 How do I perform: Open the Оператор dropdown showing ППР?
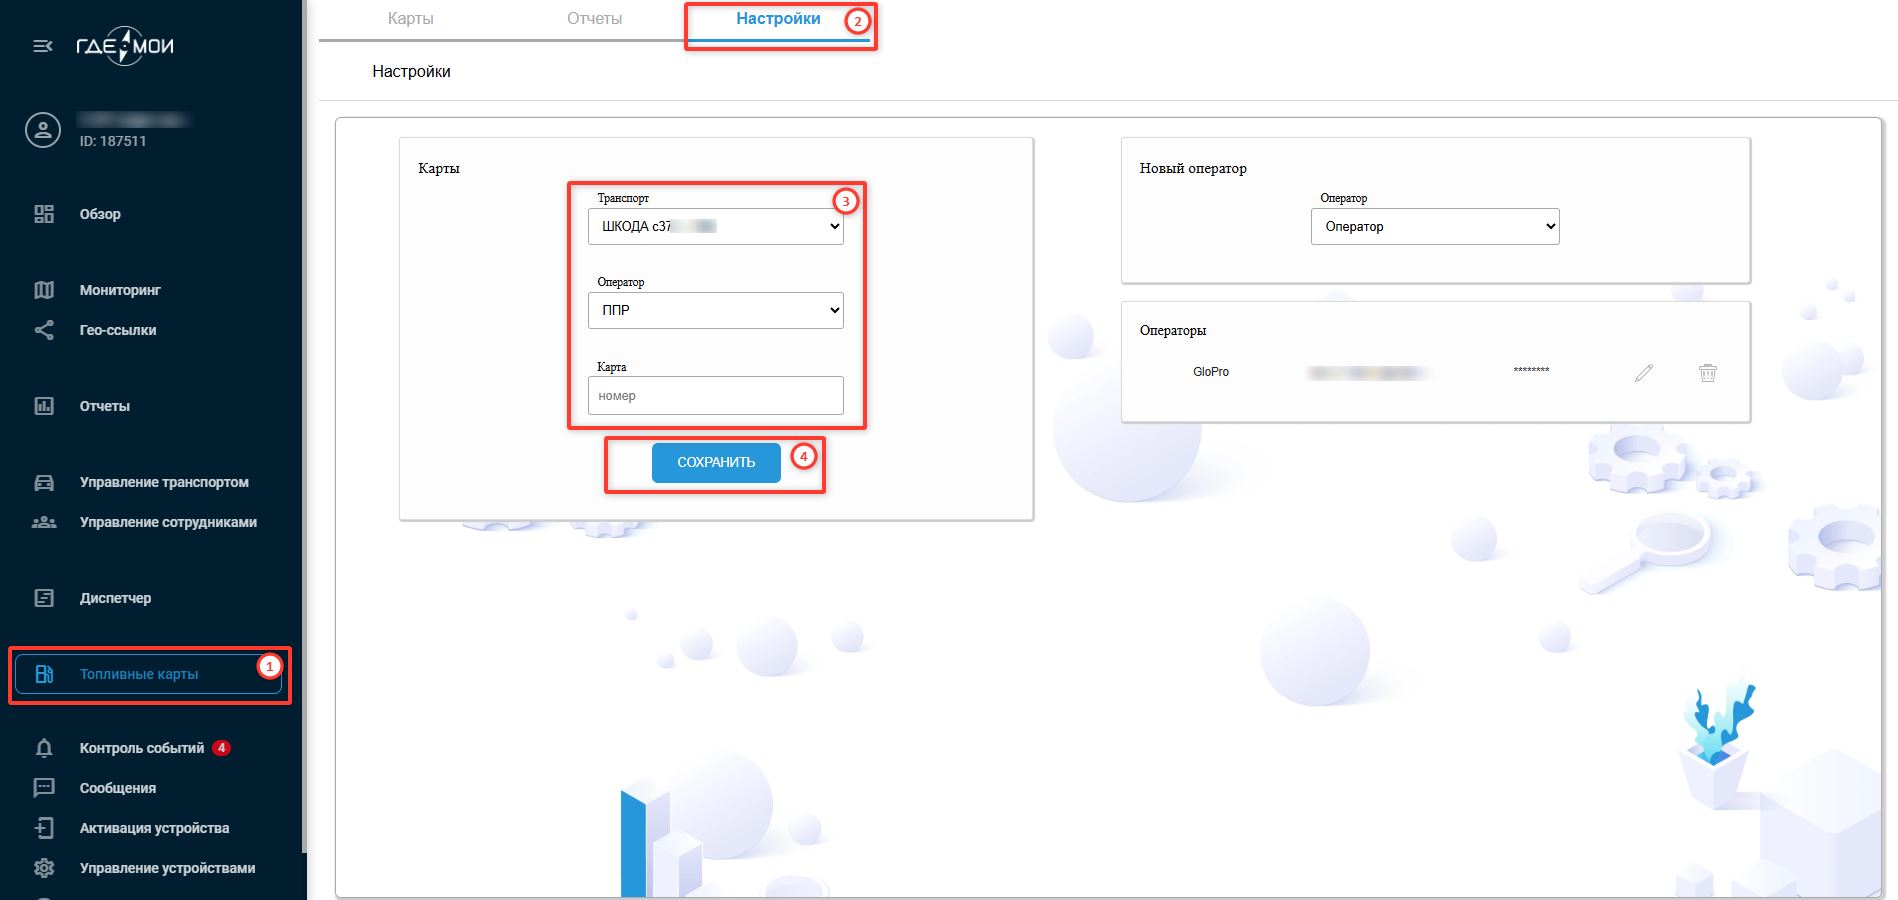(715, 311)
